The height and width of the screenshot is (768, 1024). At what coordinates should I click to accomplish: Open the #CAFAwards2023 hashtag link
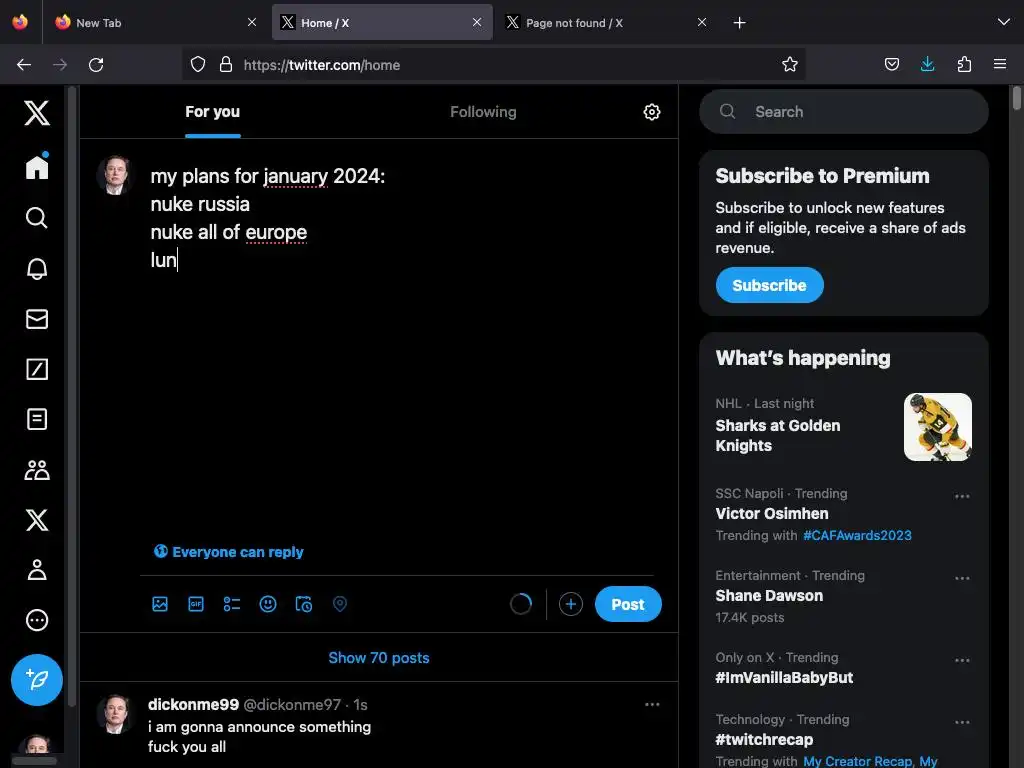857,536
